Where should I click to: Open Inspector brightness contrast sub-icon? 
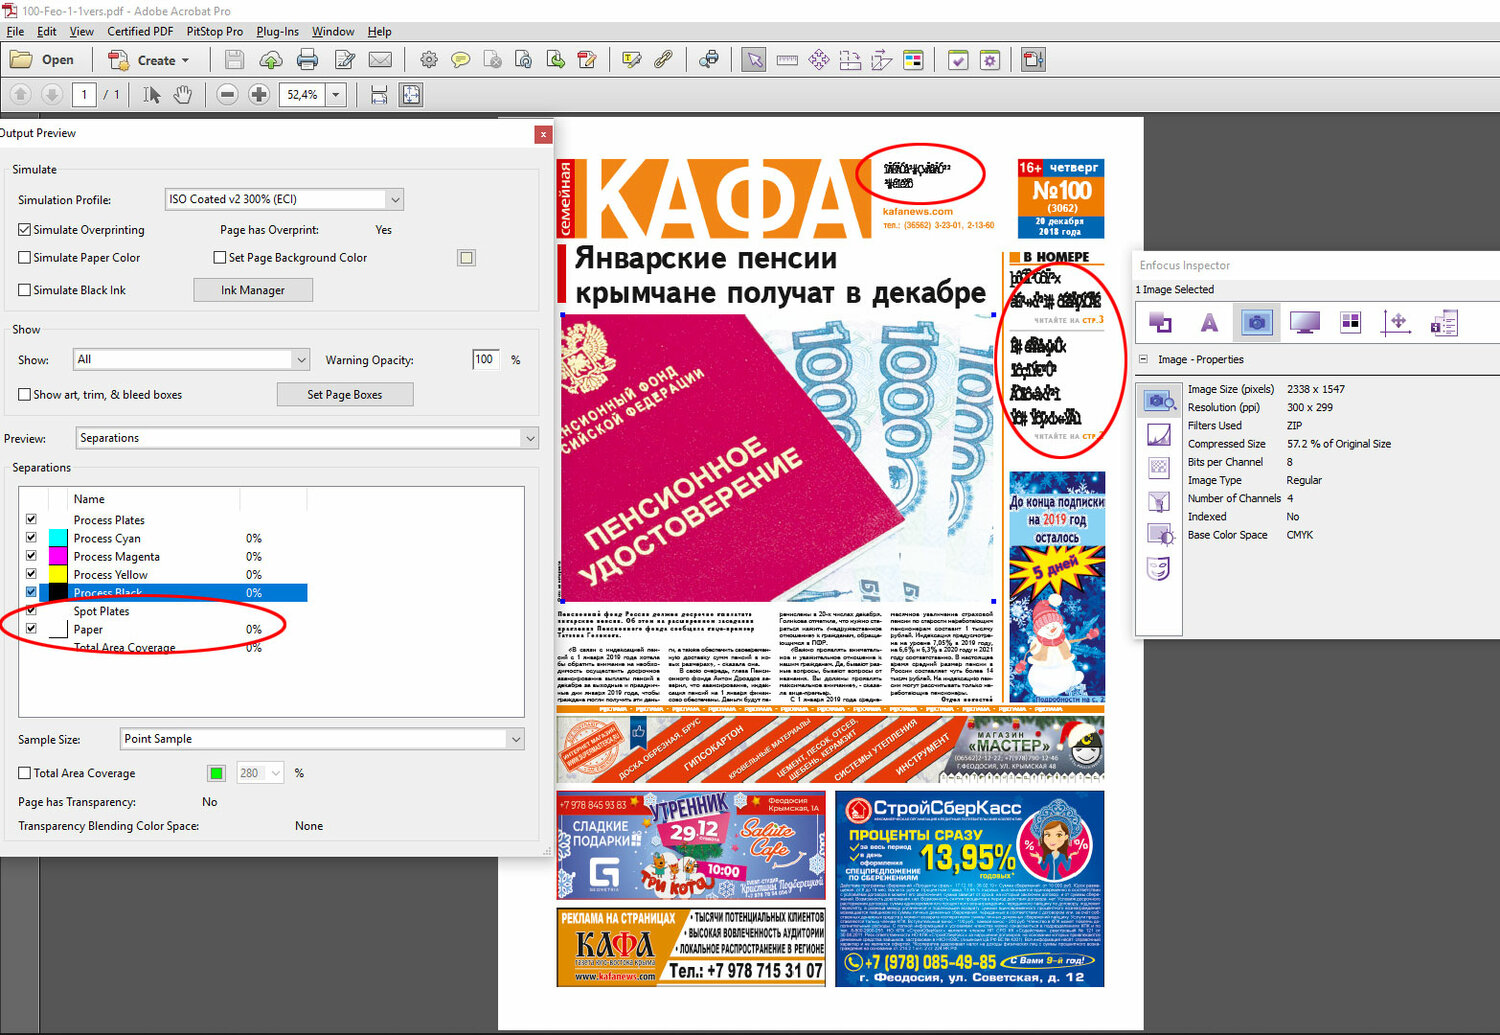tap(1159, 534)
